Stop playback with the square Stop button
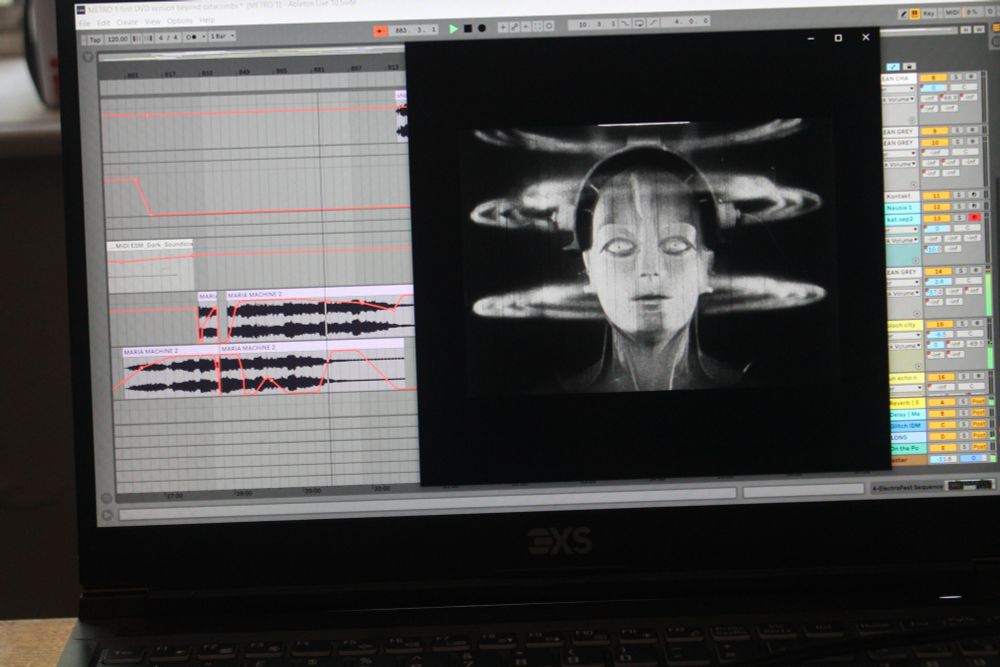Screen dimensions: 1000x667 (468, 29)
